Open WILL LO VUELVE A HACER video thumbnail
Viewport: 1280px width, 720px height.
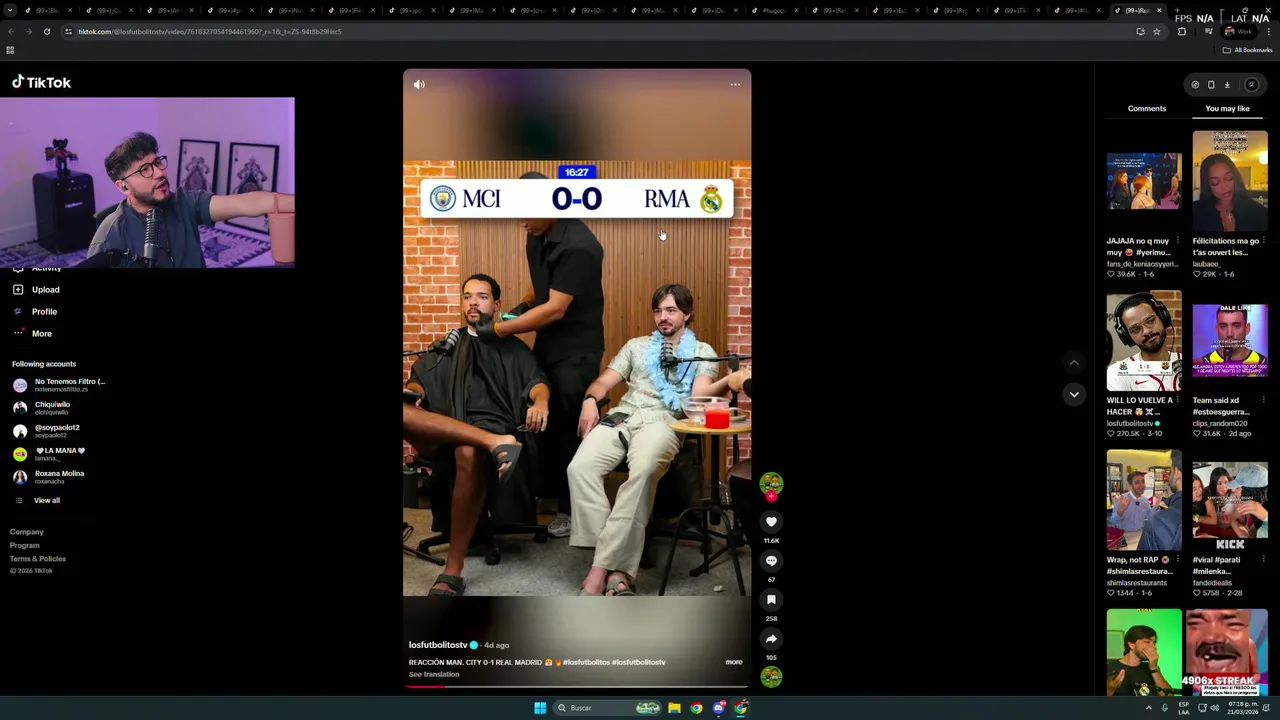coord(1144,341)
